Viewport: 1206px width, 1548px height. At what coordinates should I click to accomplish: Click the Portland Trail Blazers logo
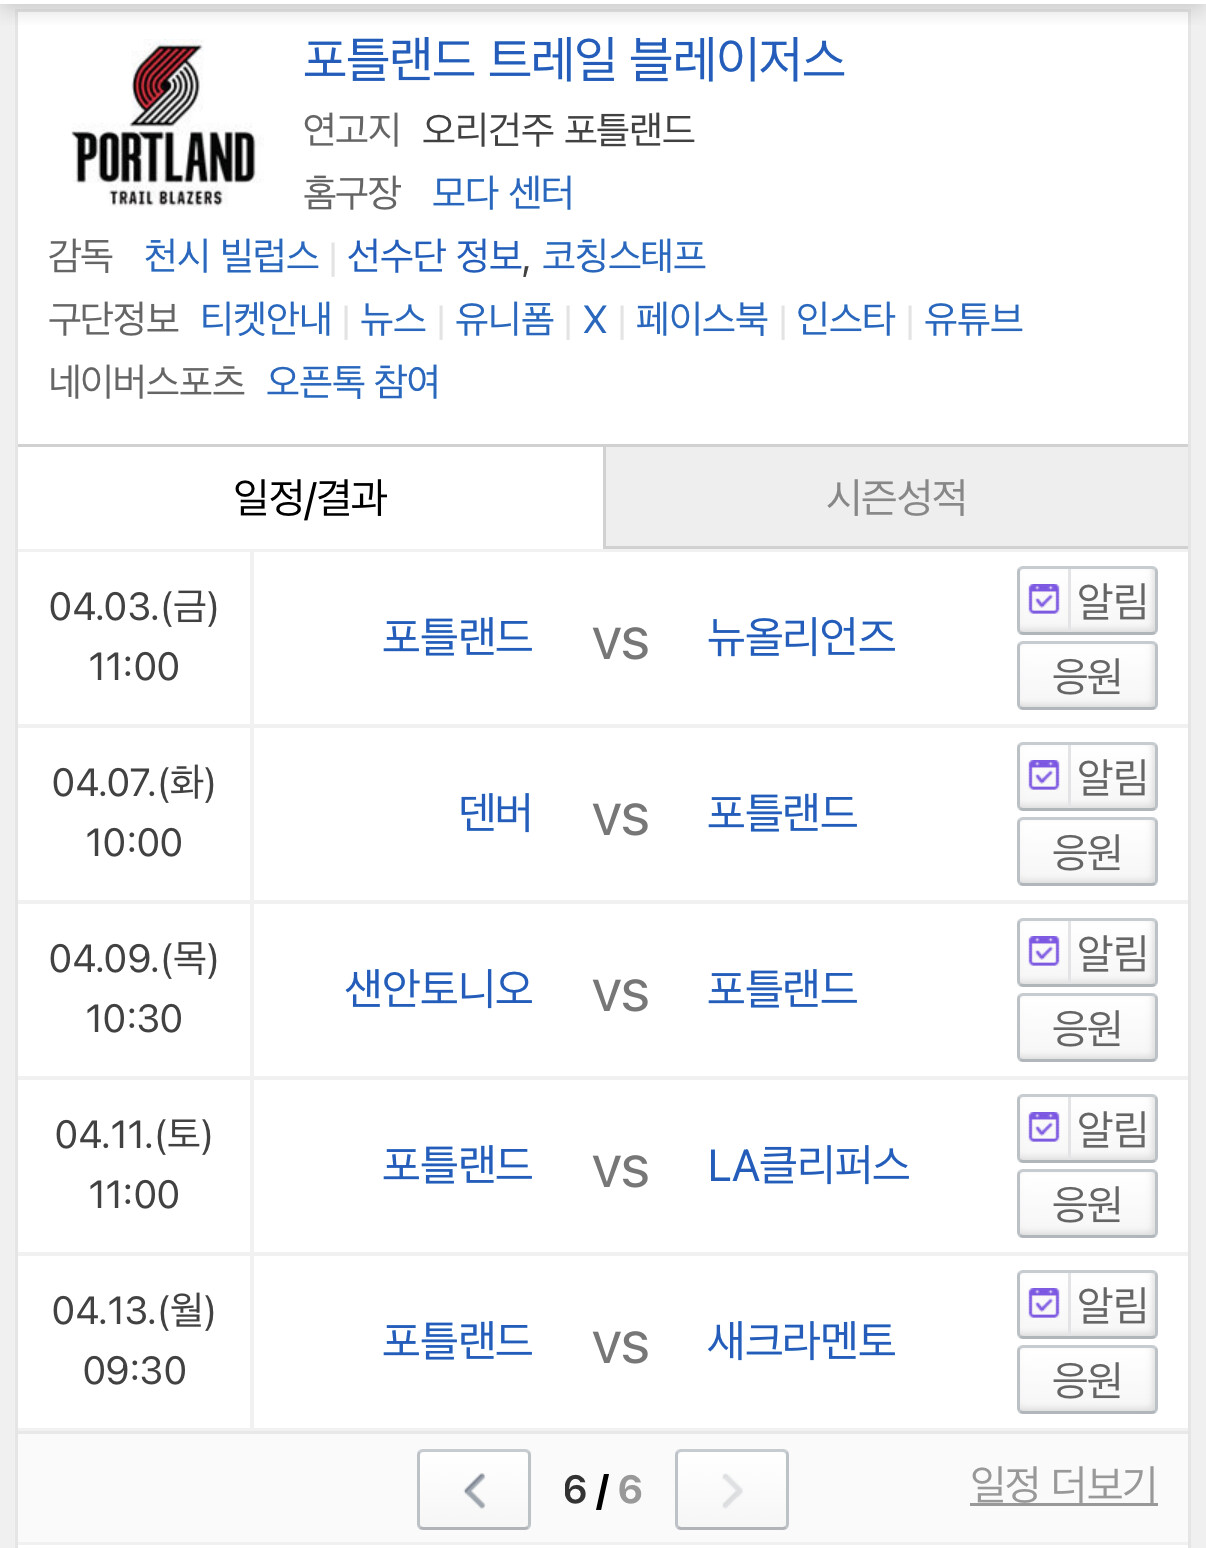tap(165, 126)
